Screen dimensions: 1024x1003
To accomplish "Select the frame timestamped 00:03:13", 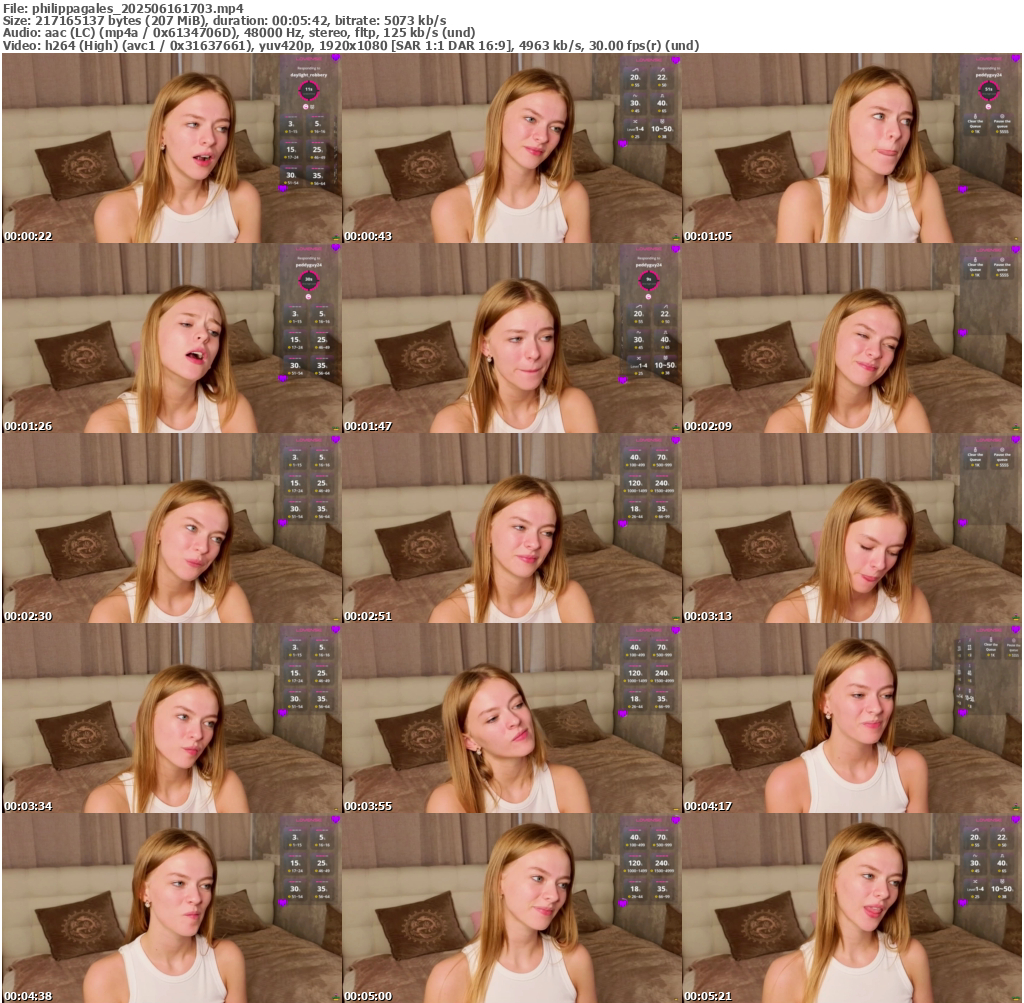I will (851, 528).
